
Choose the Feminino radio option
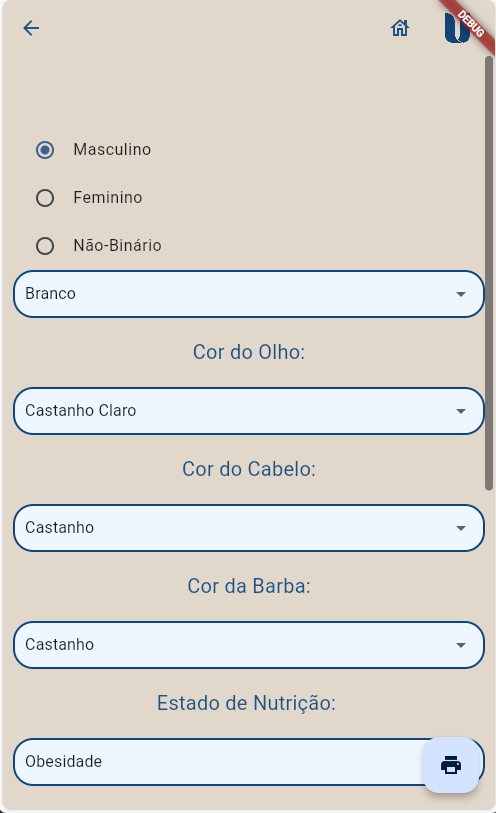(45, 198)
